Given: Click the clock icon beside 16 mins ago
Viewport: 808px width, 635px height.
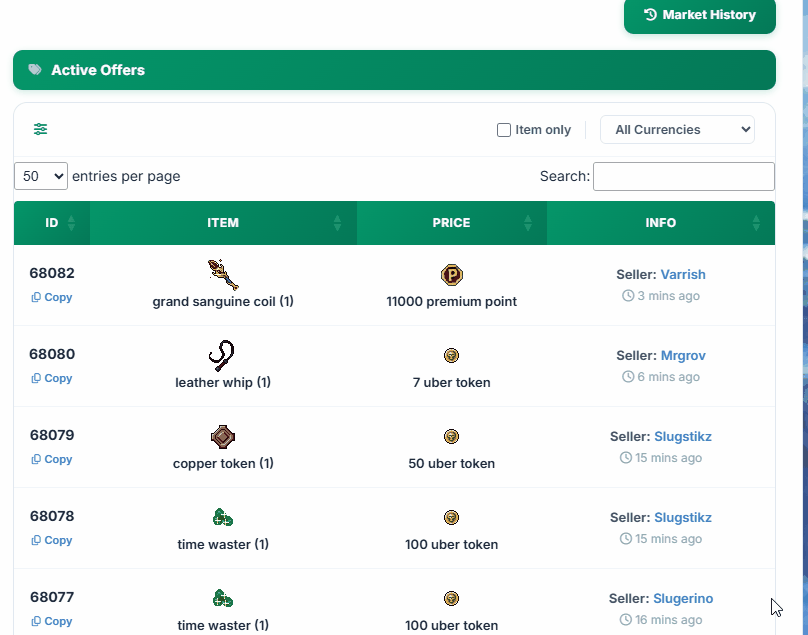Looking at the screenshot, I should [x=626, y=620].
